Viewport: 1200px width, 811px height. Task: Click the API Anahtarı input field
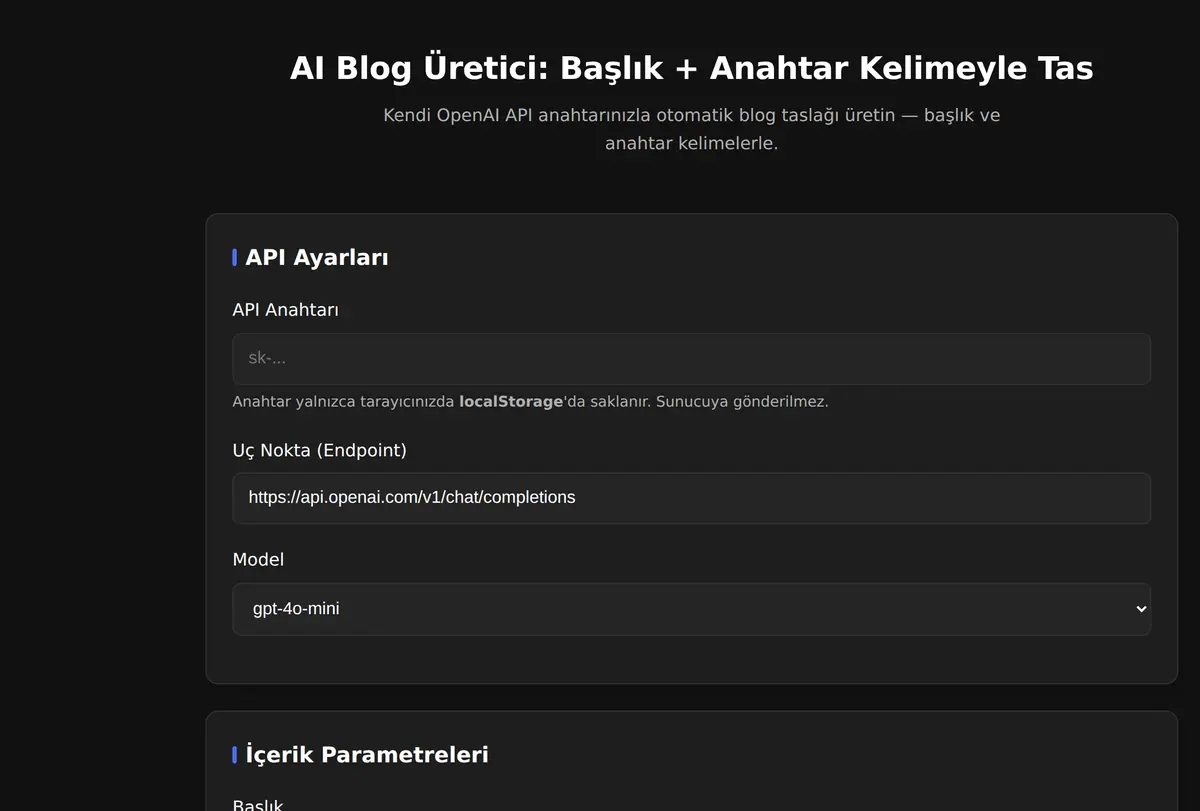click(691, 359)
